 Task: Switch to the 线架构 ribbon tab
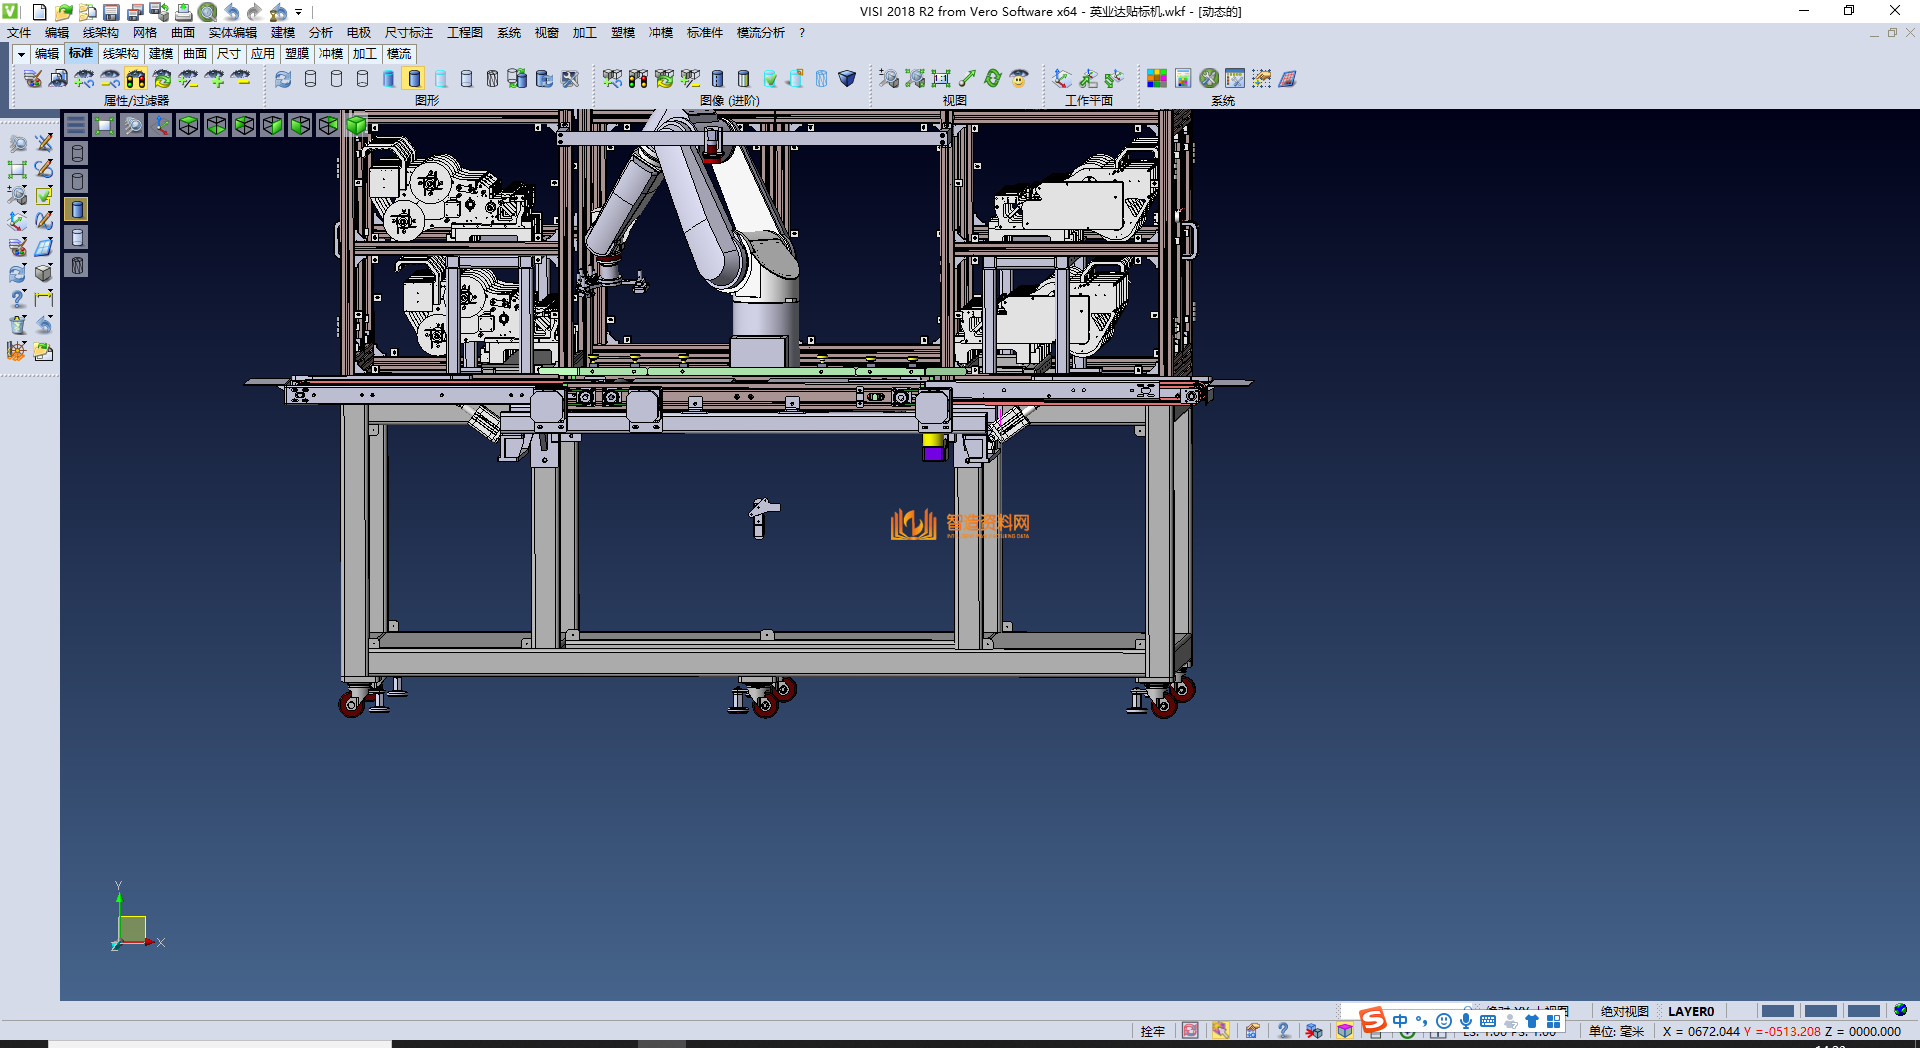tap(120, 54)
